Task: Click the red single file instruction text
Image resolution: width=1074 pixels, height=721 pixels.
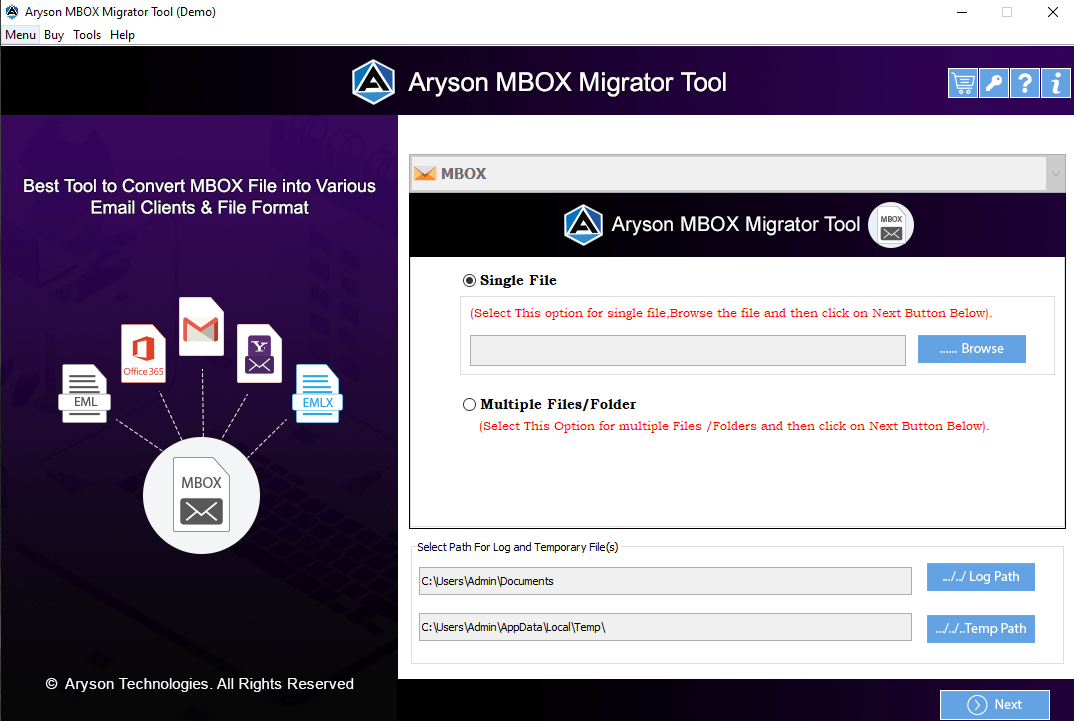Action: [x=731, y=314]
